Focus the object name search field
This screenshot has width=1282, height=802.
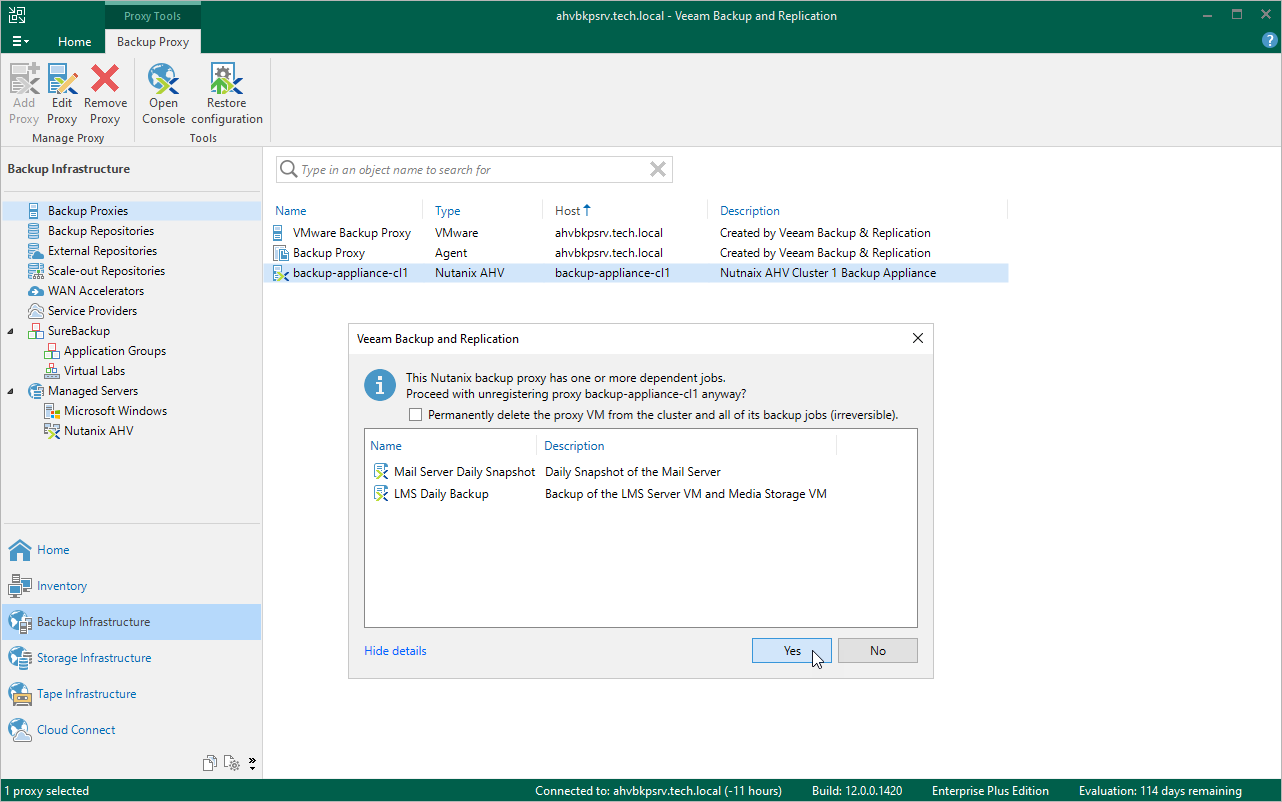point(474,170)
